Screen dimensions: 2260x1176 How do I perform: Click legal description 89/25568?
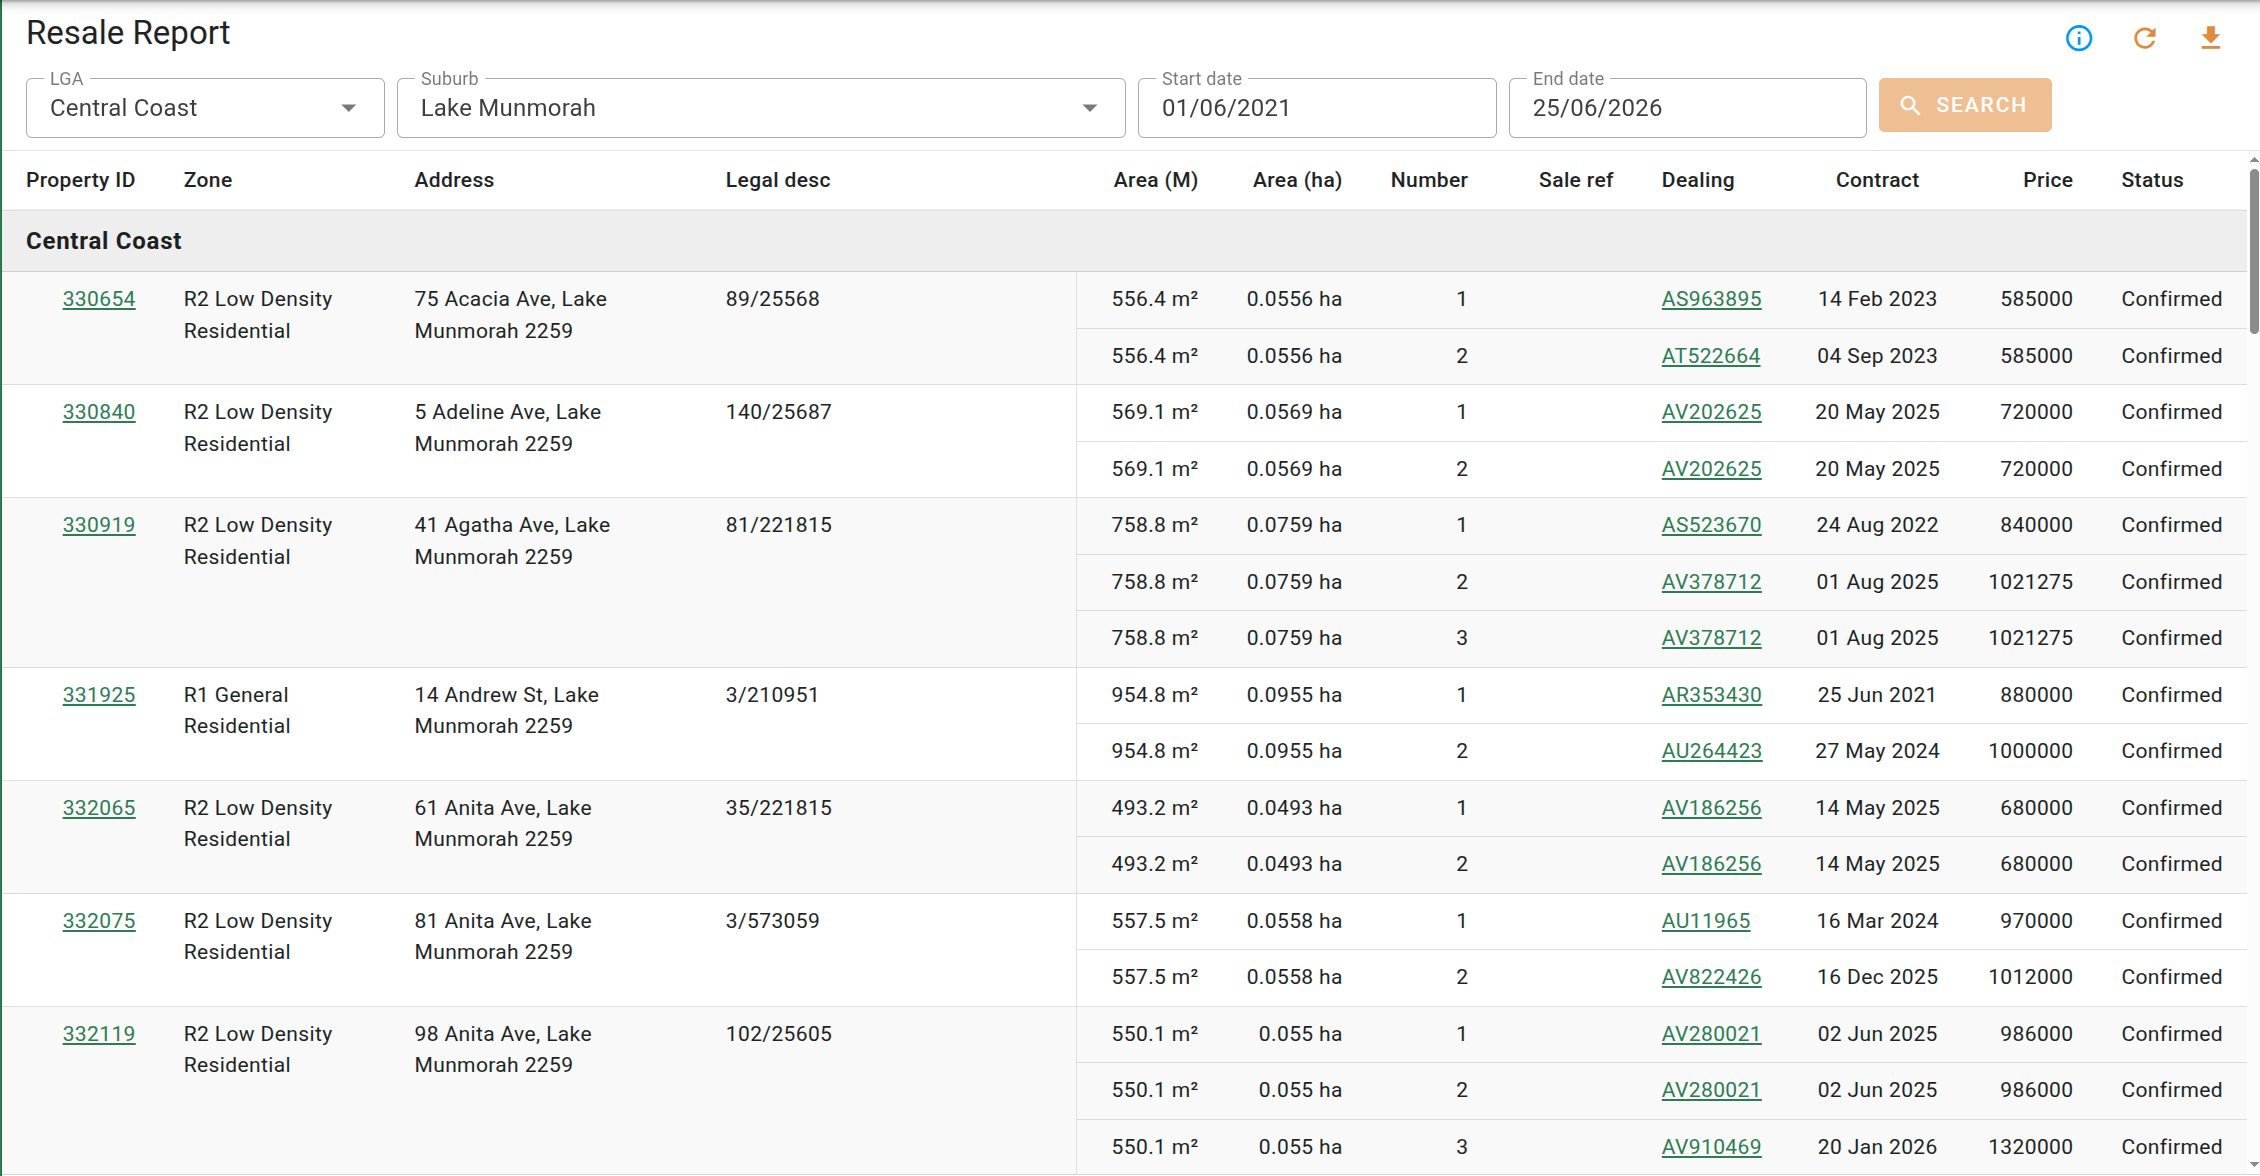tap(773, 299)
